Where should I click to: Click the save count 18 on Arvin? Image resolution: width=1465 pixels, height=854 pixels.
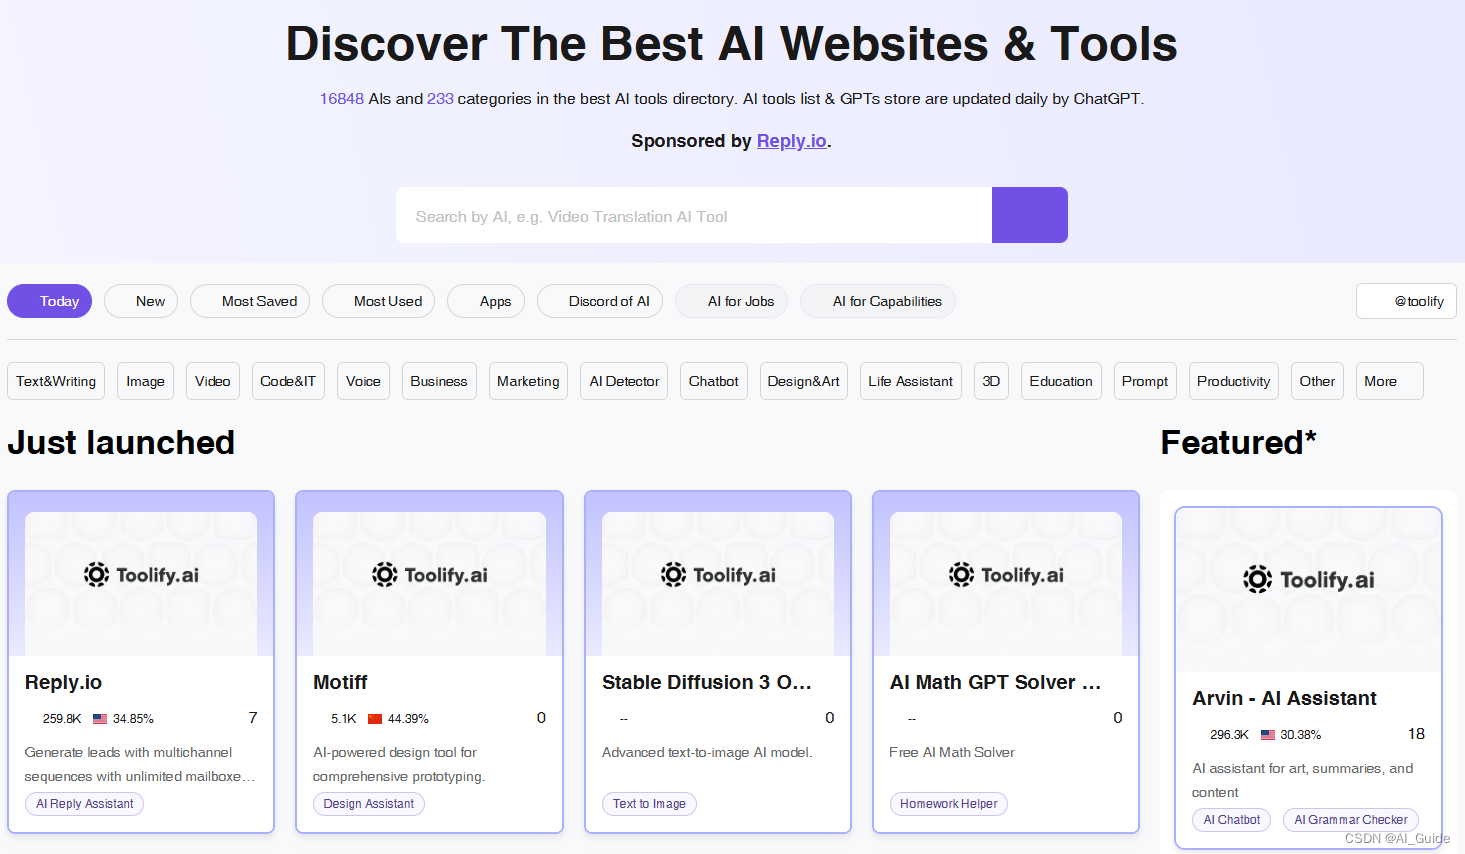tap(1416, 734)
